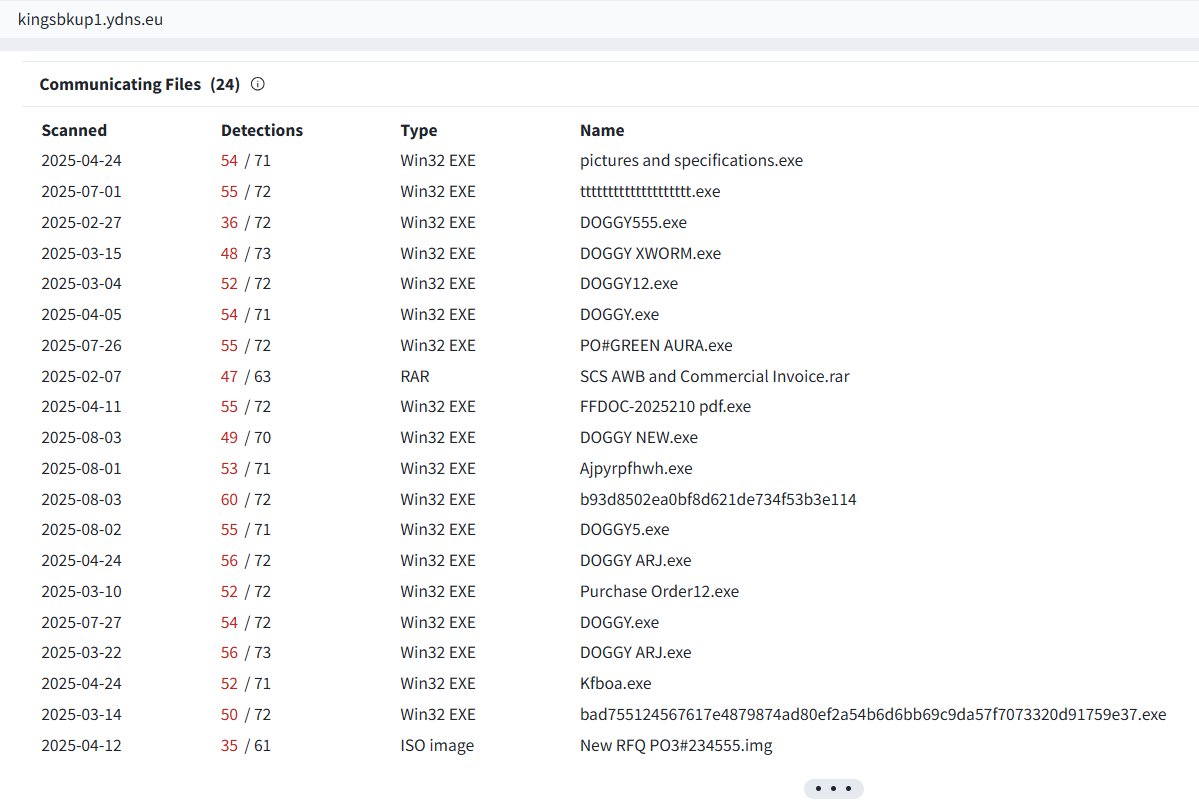Click the Scanned column header
Screen dimensions: 1199x807
tap(74, 130)
